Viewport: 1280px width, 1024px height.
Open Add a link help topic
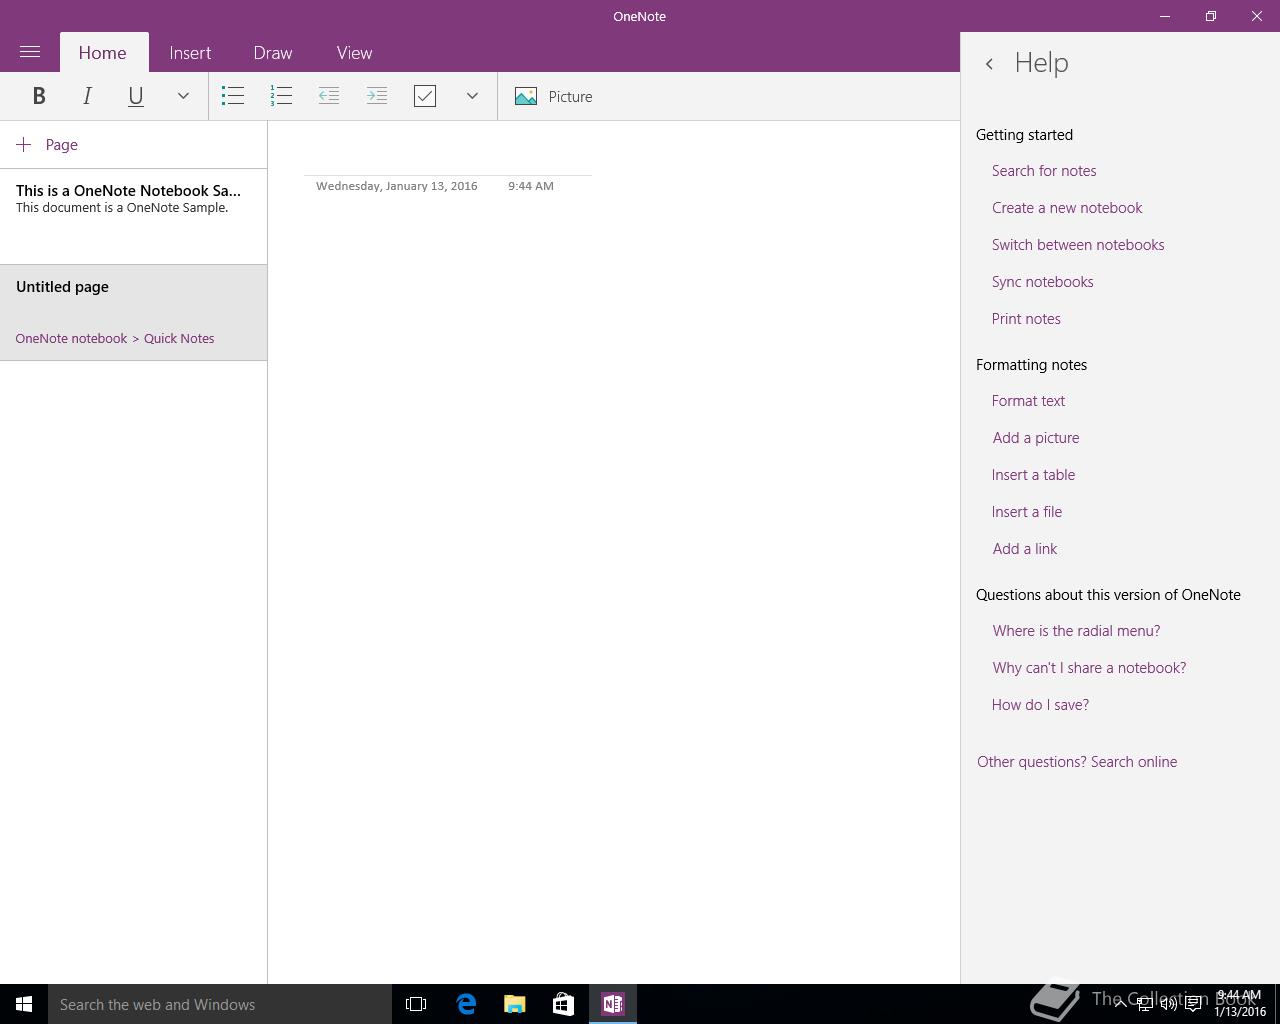coord(1025,549)
